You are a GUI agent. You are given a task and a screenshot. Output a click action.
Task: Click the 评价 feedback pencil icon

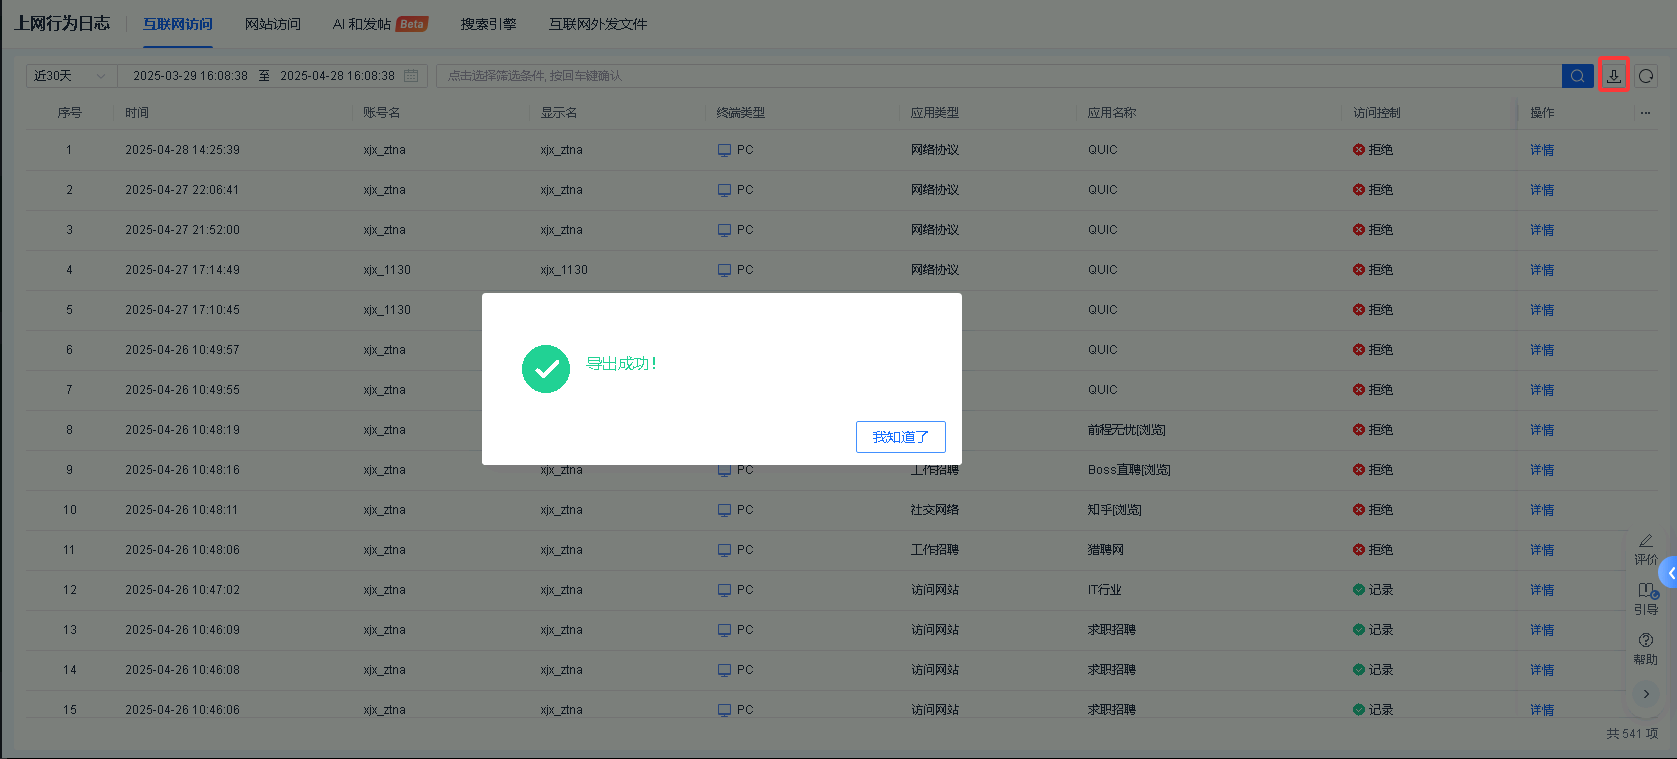tap(1645, 541)
